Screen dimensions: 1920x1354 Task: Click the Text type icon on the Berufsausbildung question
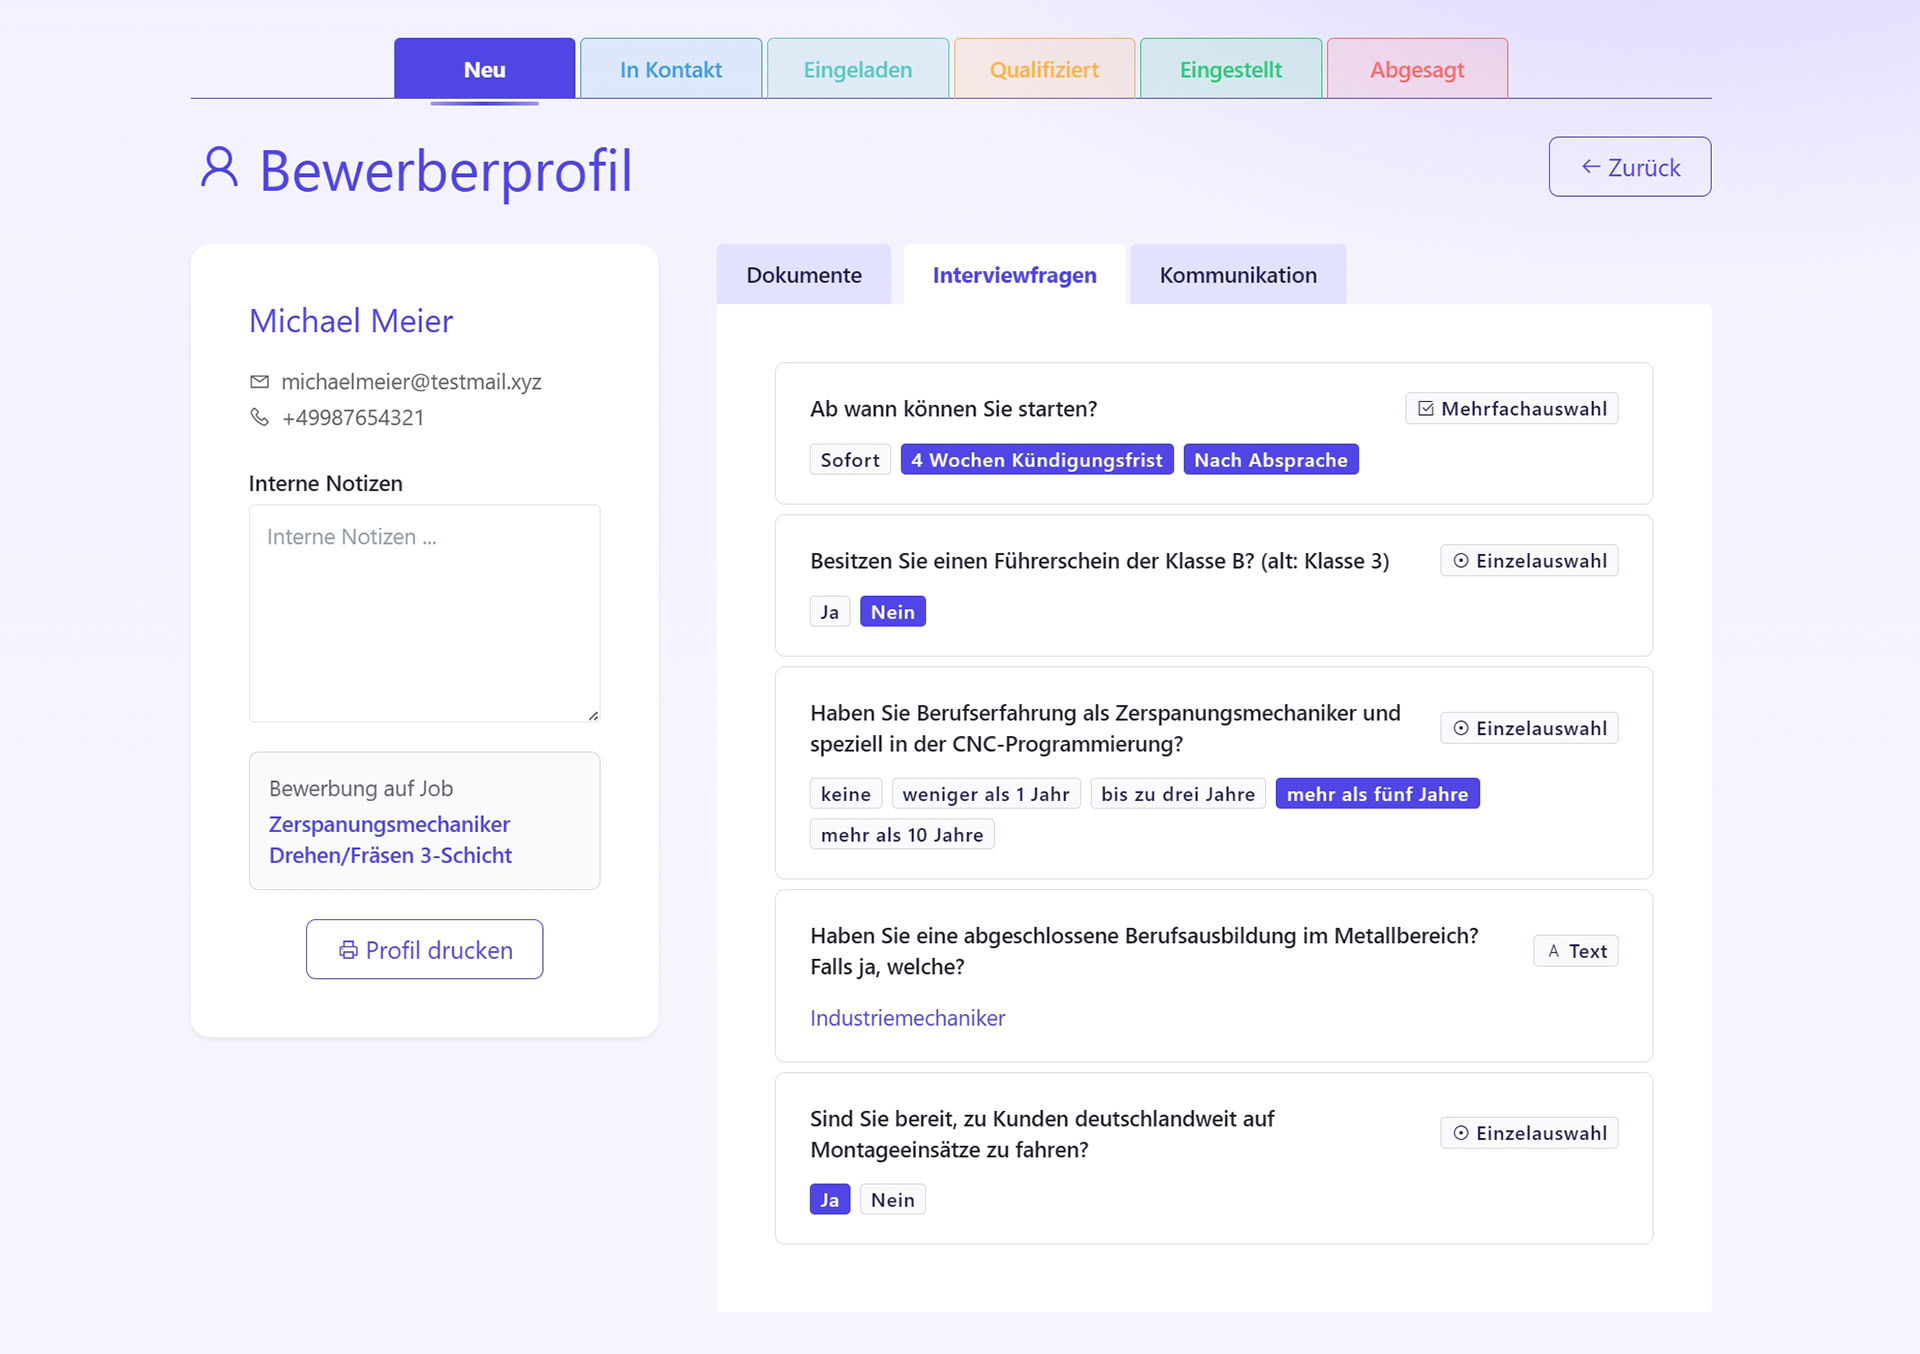(1552, 950)
